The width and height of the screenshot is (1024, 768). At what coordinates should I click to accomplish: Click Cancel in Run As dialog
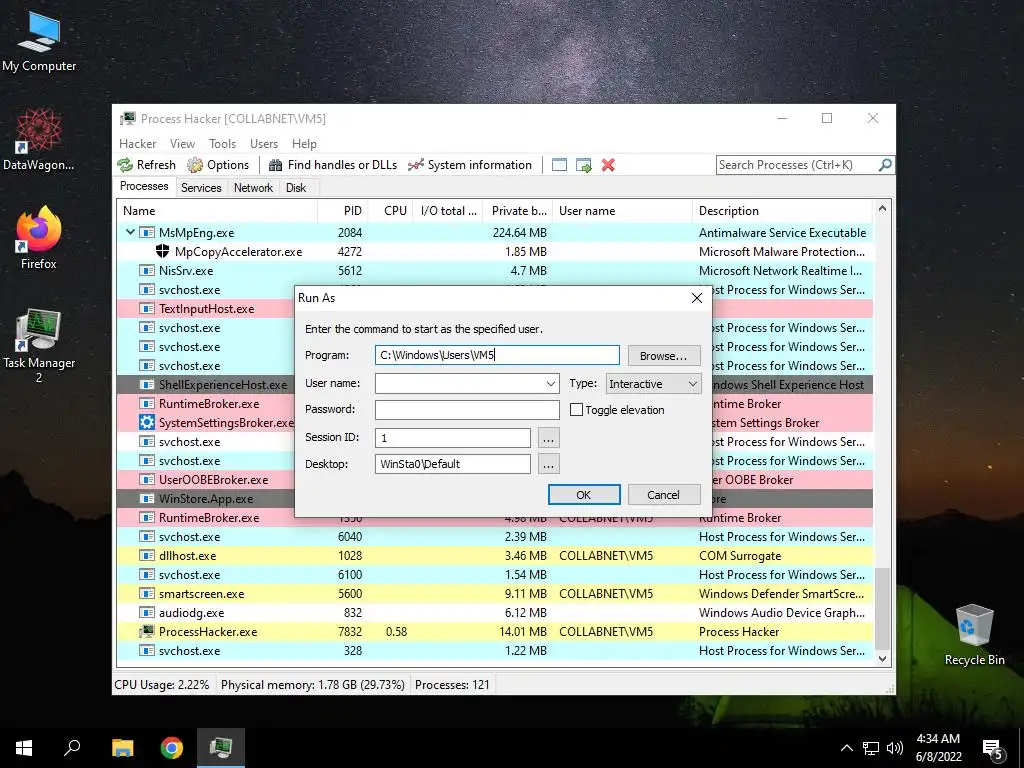click(x=664, y=494)
